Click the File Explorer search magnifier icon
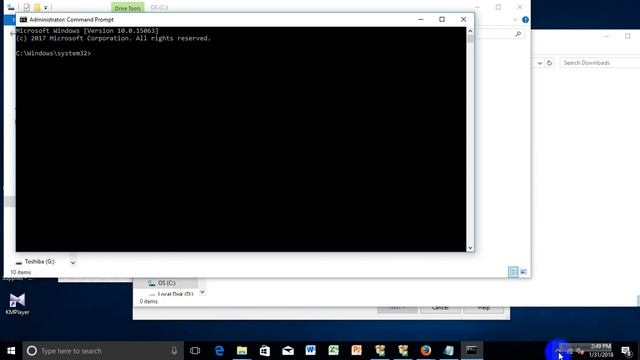 (518, 34)
